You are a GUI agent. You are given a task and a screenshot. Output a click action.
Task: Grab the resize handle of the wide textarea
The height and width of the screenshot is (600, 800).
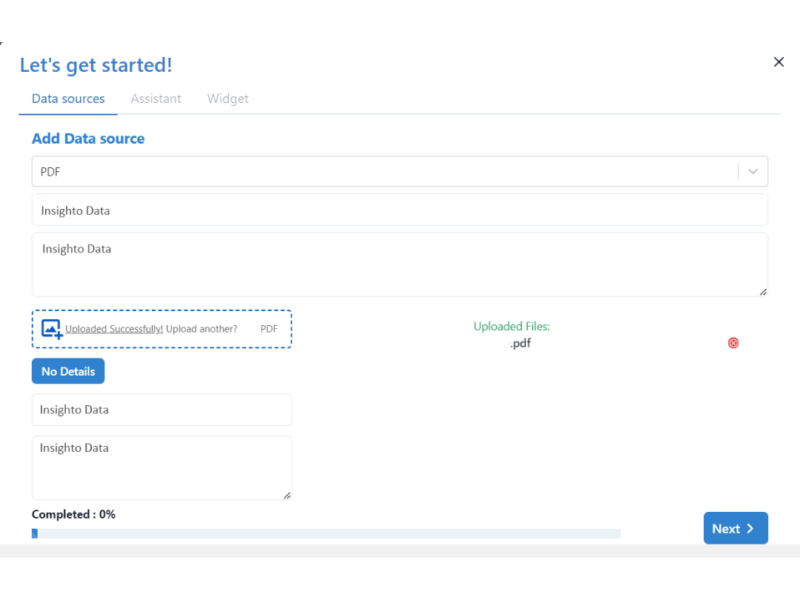[763, 292]
